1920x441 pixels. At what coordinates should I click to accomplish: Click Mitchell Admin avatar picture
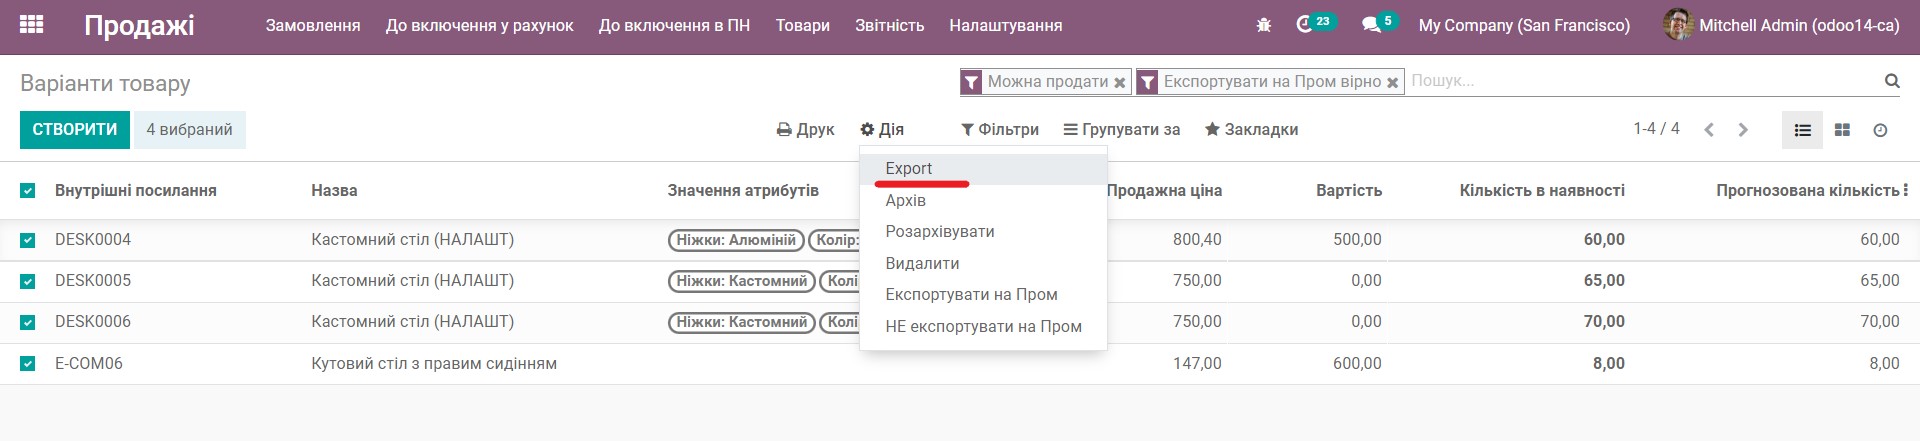[x=1678, y=25]
